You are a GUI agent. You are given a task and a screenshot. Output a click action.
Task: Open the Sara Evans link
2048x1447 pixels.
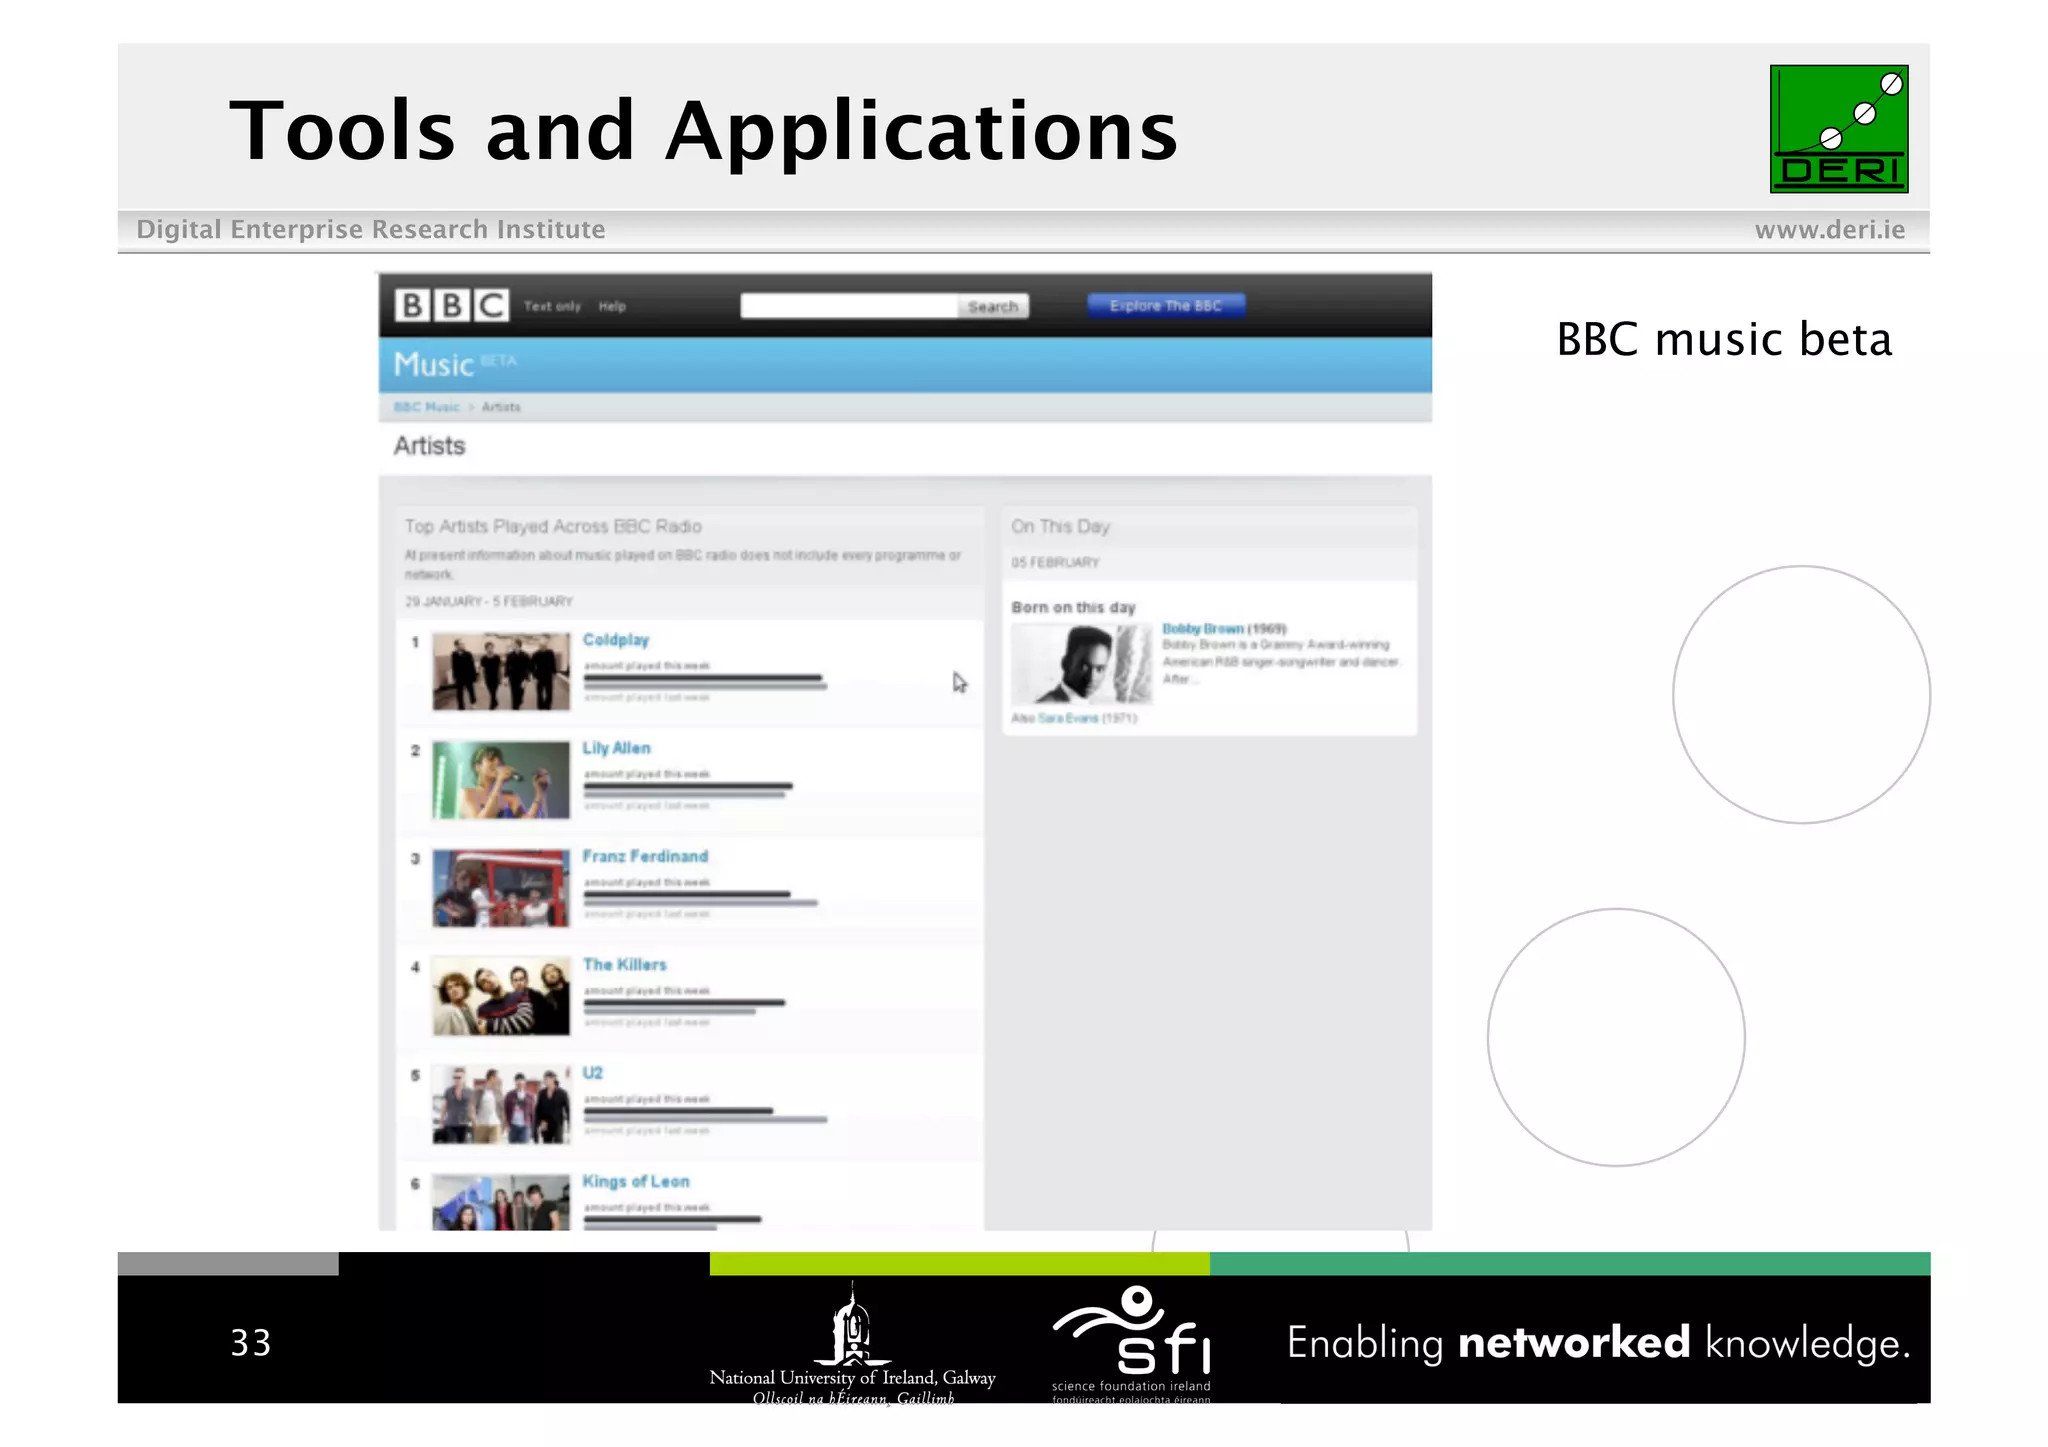1068,718
